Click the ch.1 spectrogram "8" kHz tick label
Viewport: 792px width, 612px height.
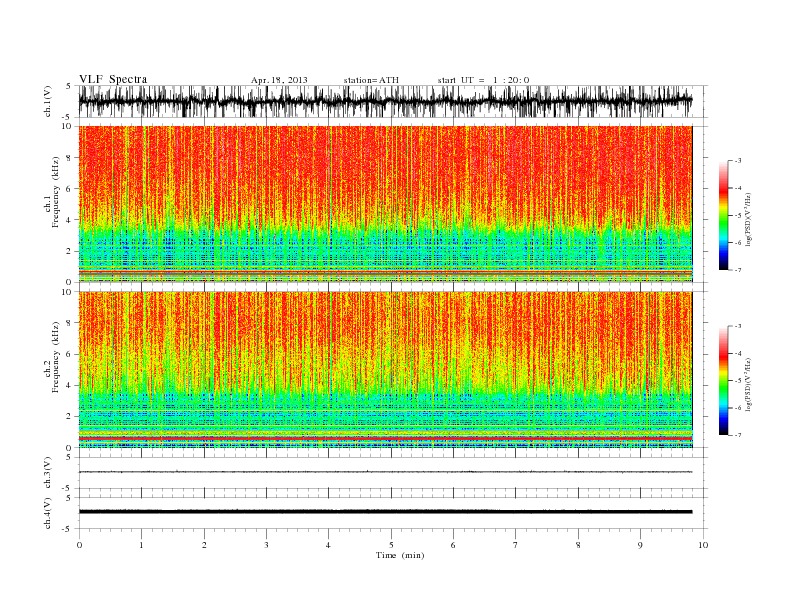(69, 158)
